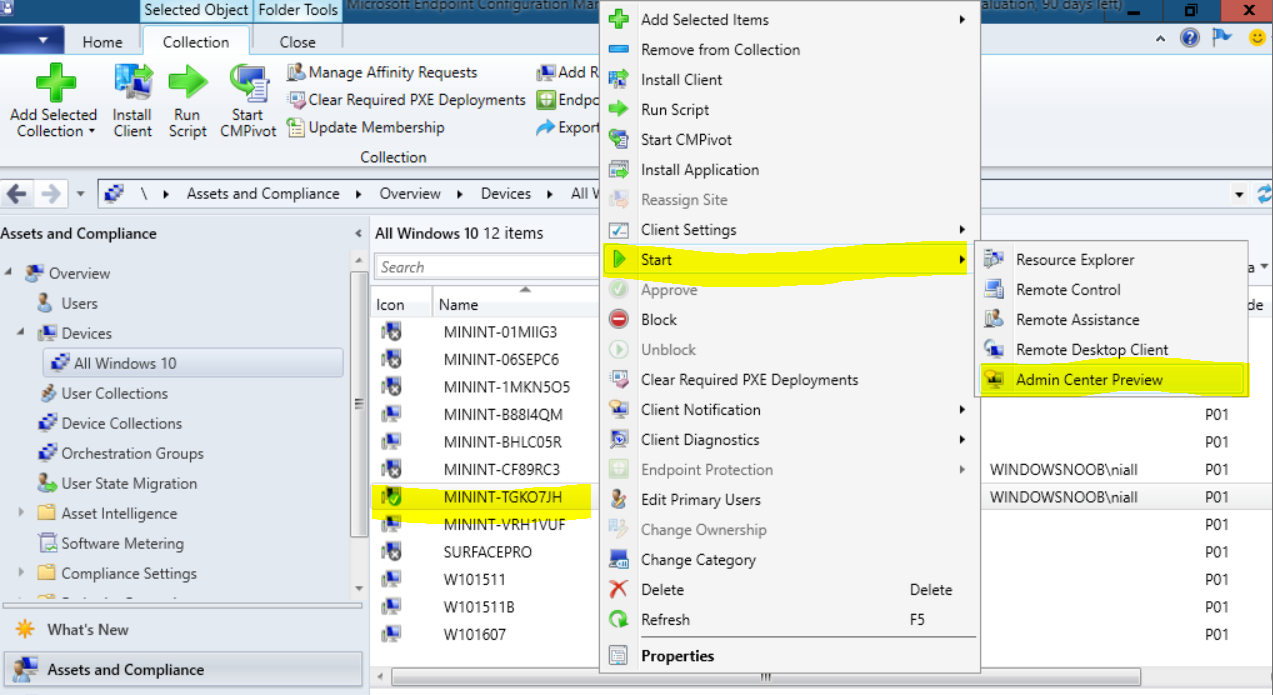Viewport: 1273px width, 695px height.
Task: Choose Properties from the context menu
Action: [x=788, y=656]
